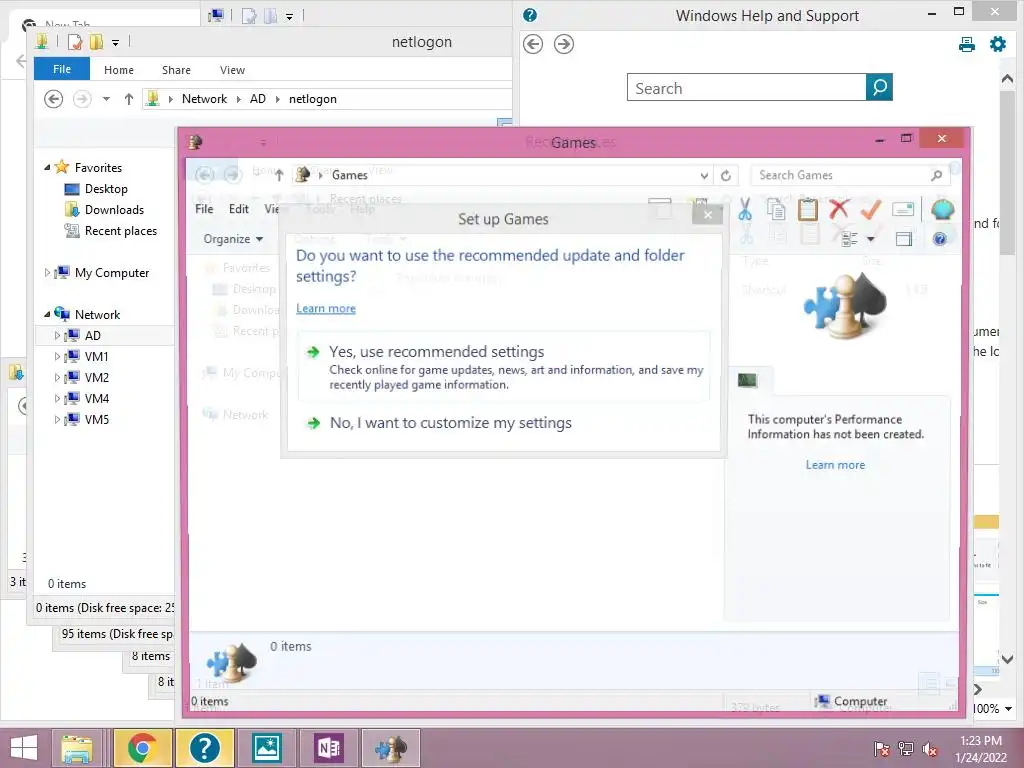Go up one level in Games window
1024x768 pixels.
point(279,175)
